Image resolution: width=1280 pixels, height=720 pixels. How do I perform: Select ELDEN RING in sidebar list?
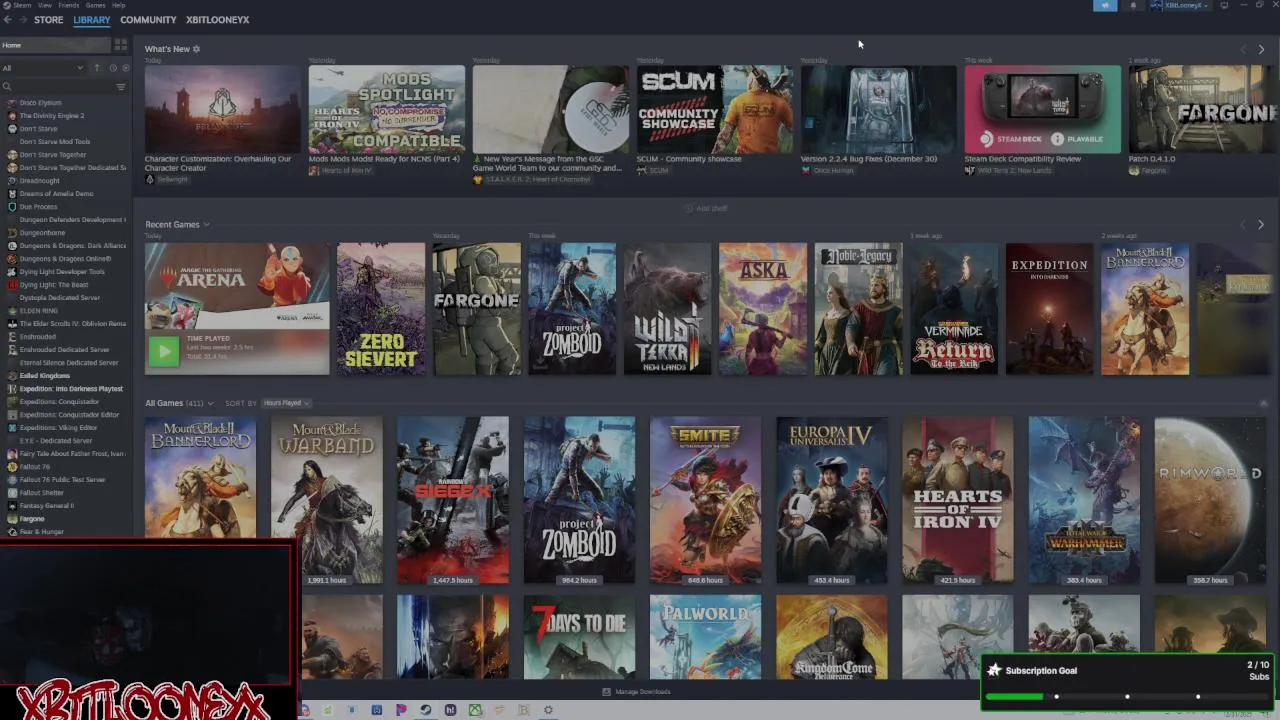point(38,311)
